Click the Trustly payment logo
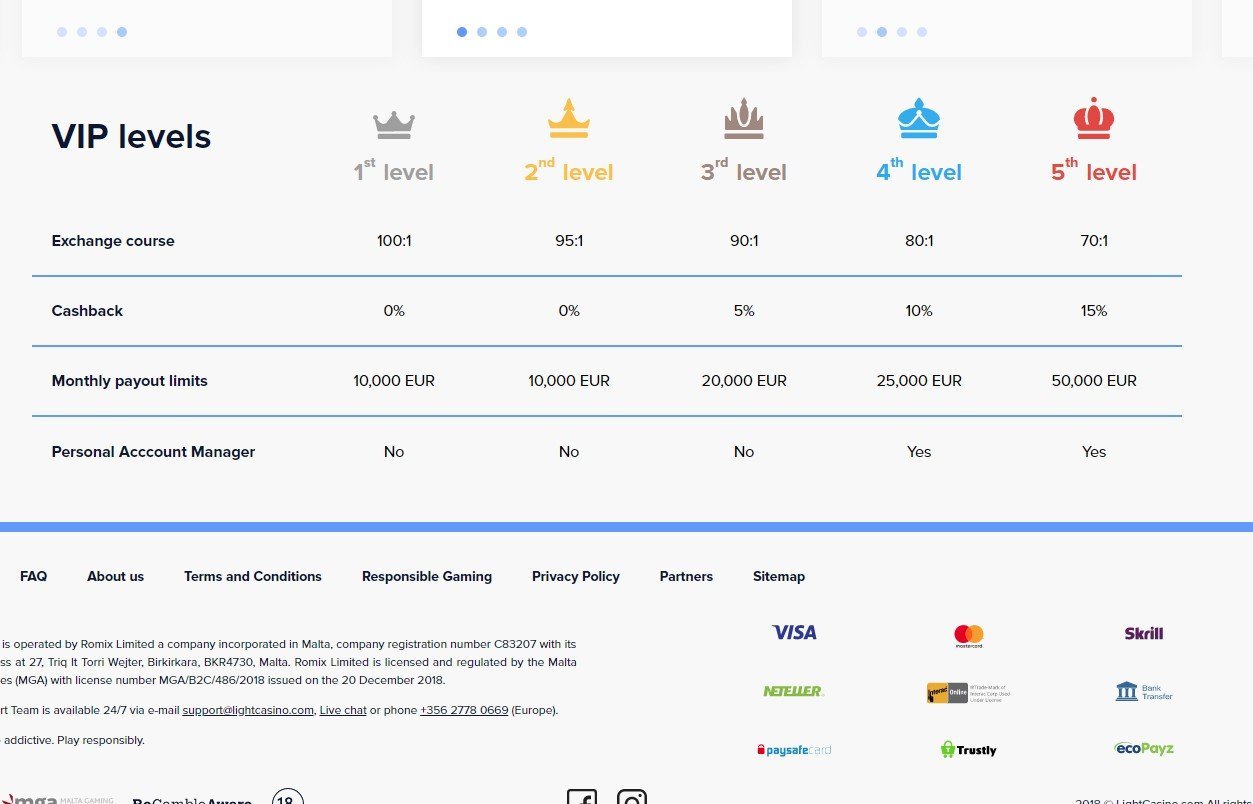This screenshot has width=1253, height=804. click(x=968, y=749)
